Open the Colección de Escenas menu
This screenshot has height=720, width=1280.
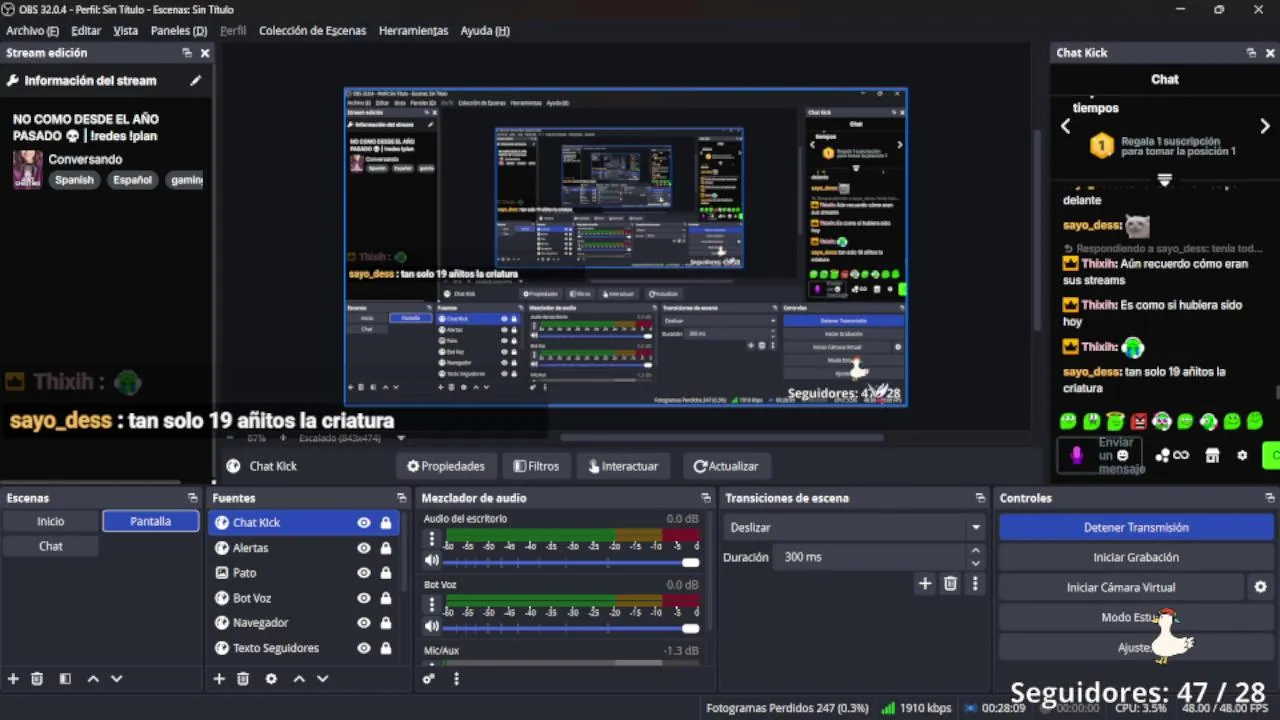click(312, 31)
